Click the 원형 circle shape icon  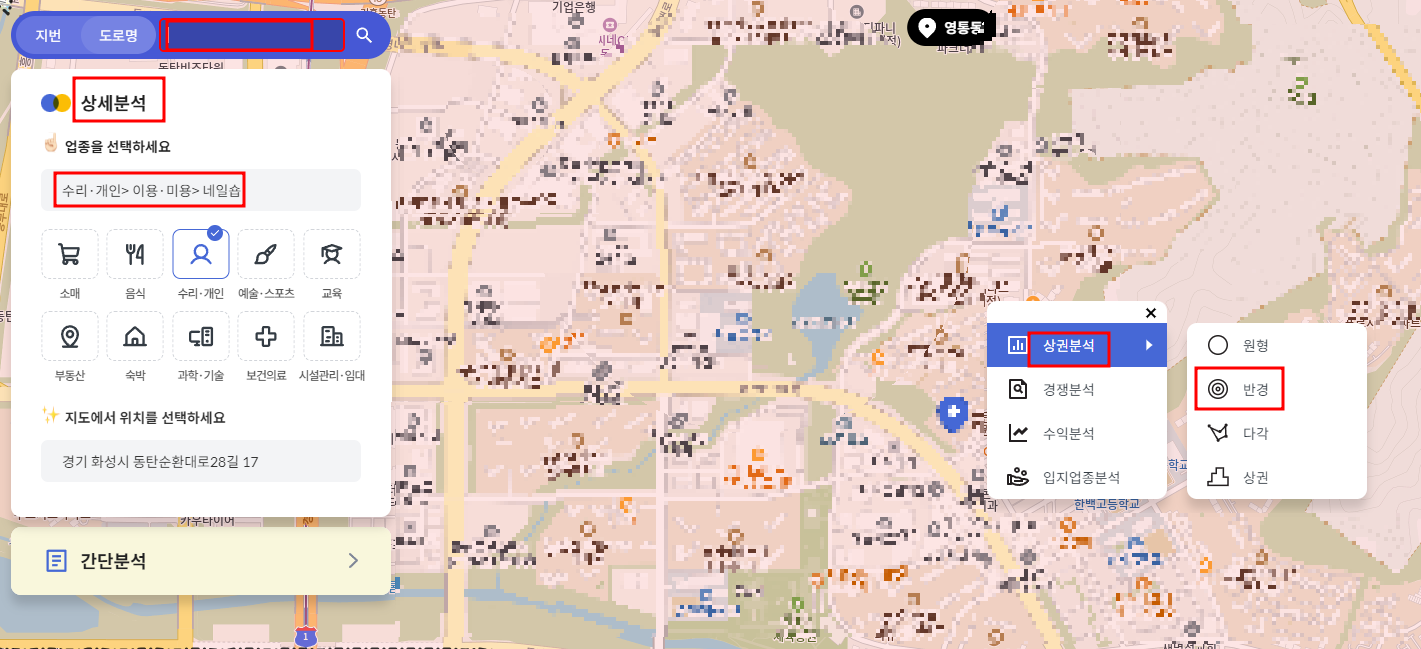tap(1218, 345)
